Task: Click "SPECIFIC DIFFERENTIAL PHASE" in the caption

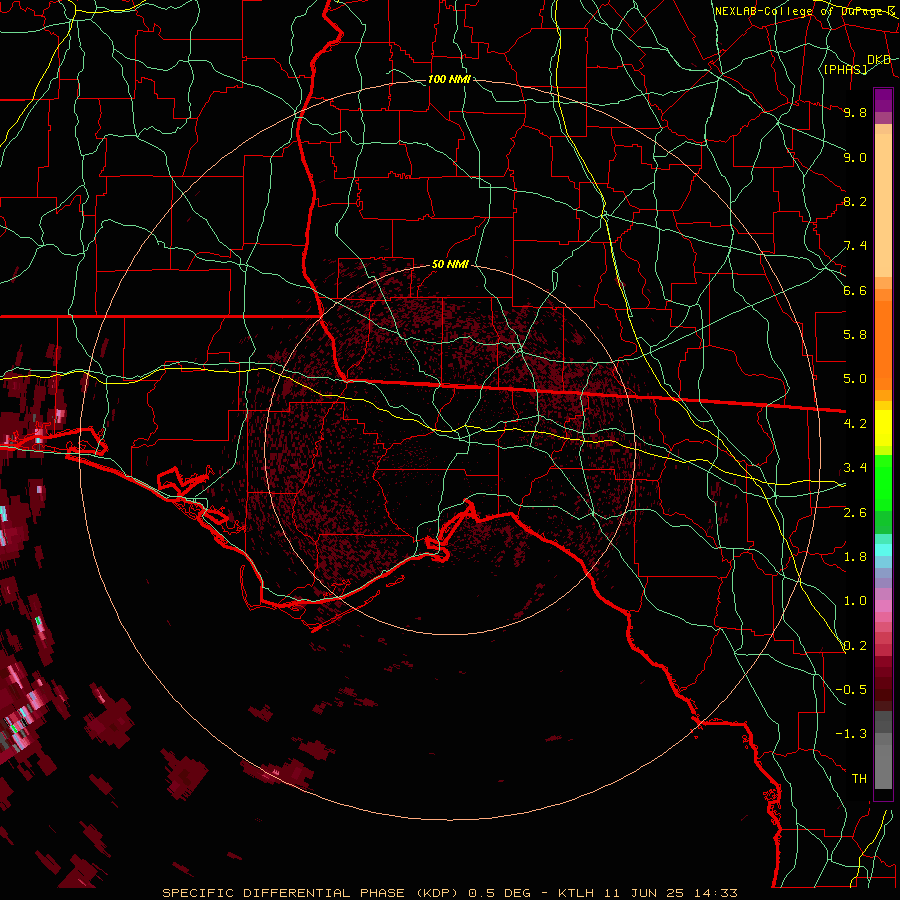Action: tap(285, 893)
